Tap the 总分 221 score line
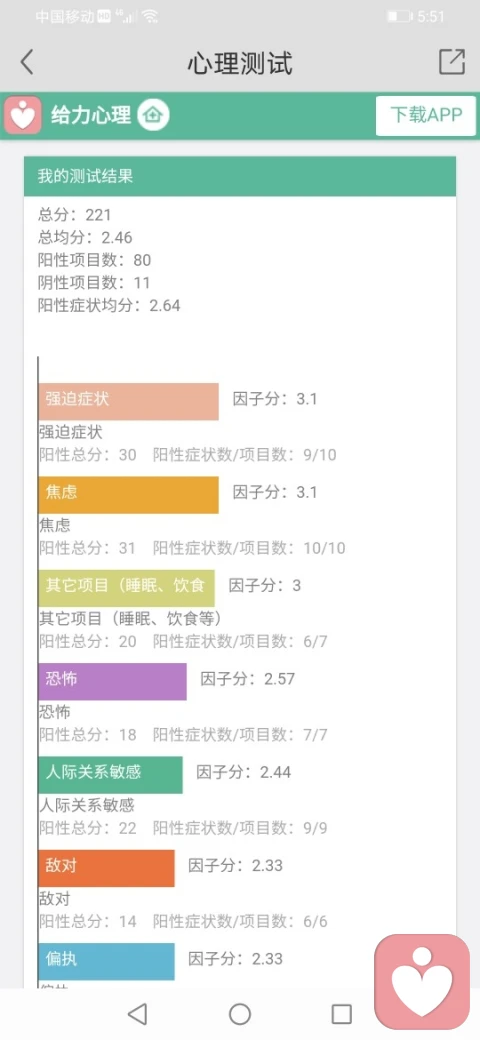This screenshot has width=480, height=1040. 75,215
